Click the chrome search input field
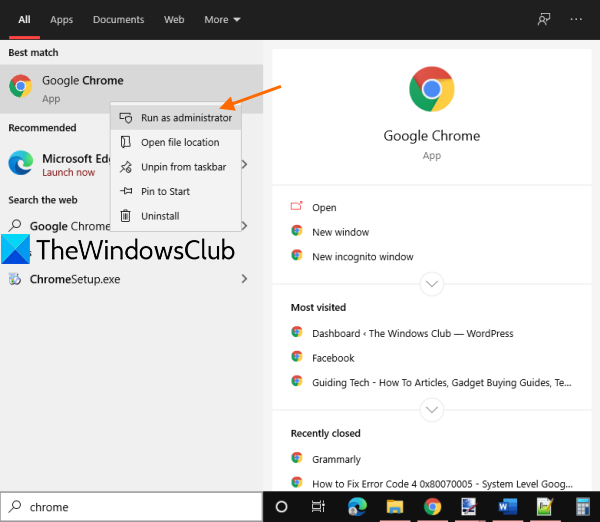 pos(131,507)
